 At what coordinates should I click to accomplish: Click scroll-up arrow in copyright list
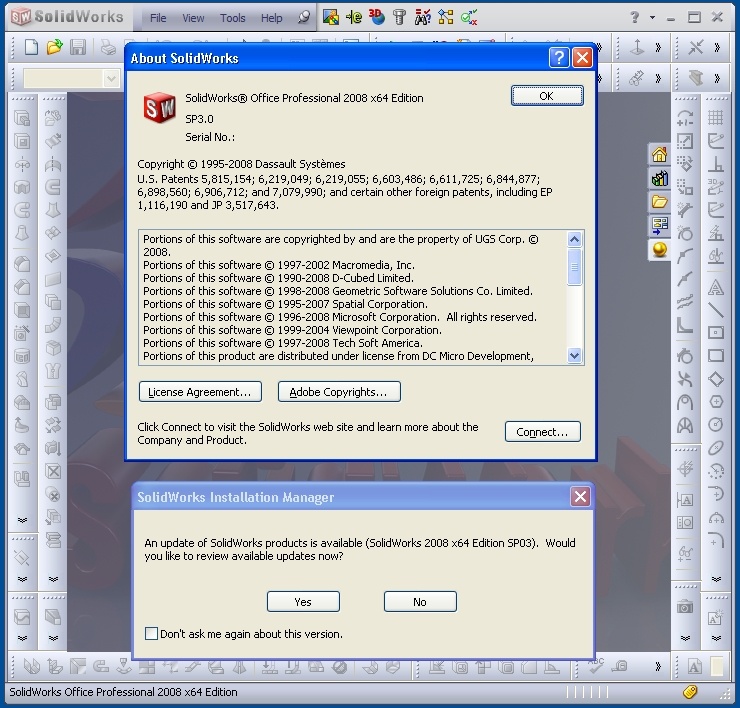coord(574,239)
